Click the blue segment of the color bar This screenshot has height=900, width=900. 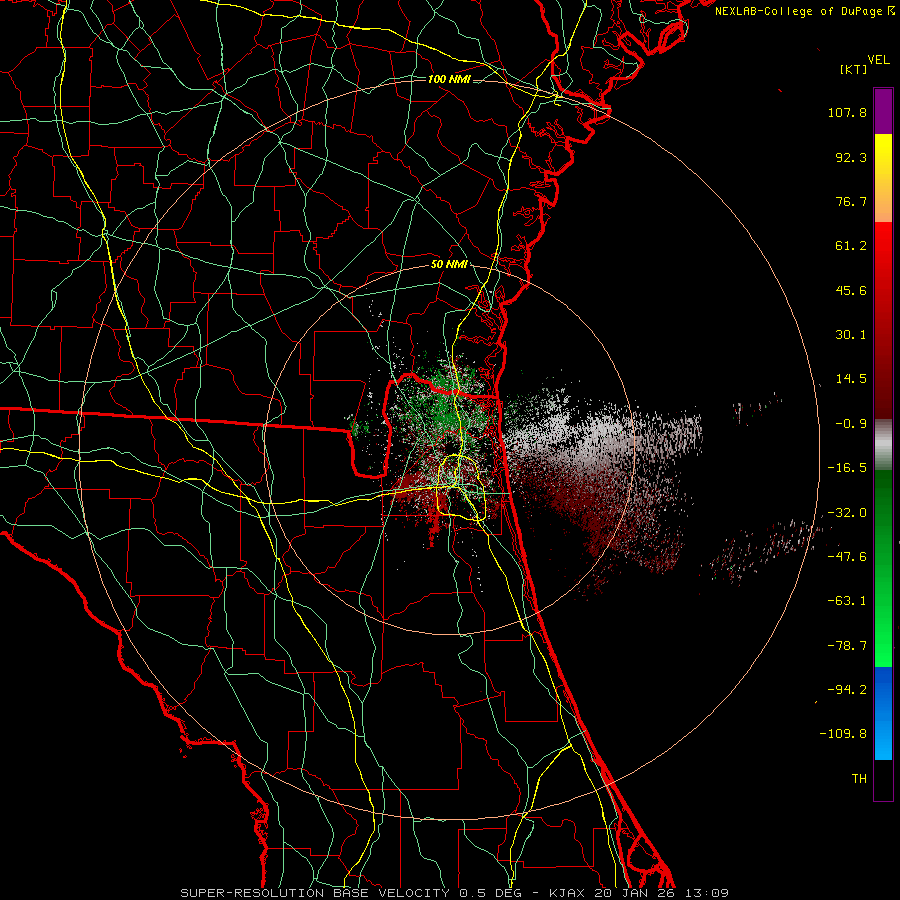(883, 713)
